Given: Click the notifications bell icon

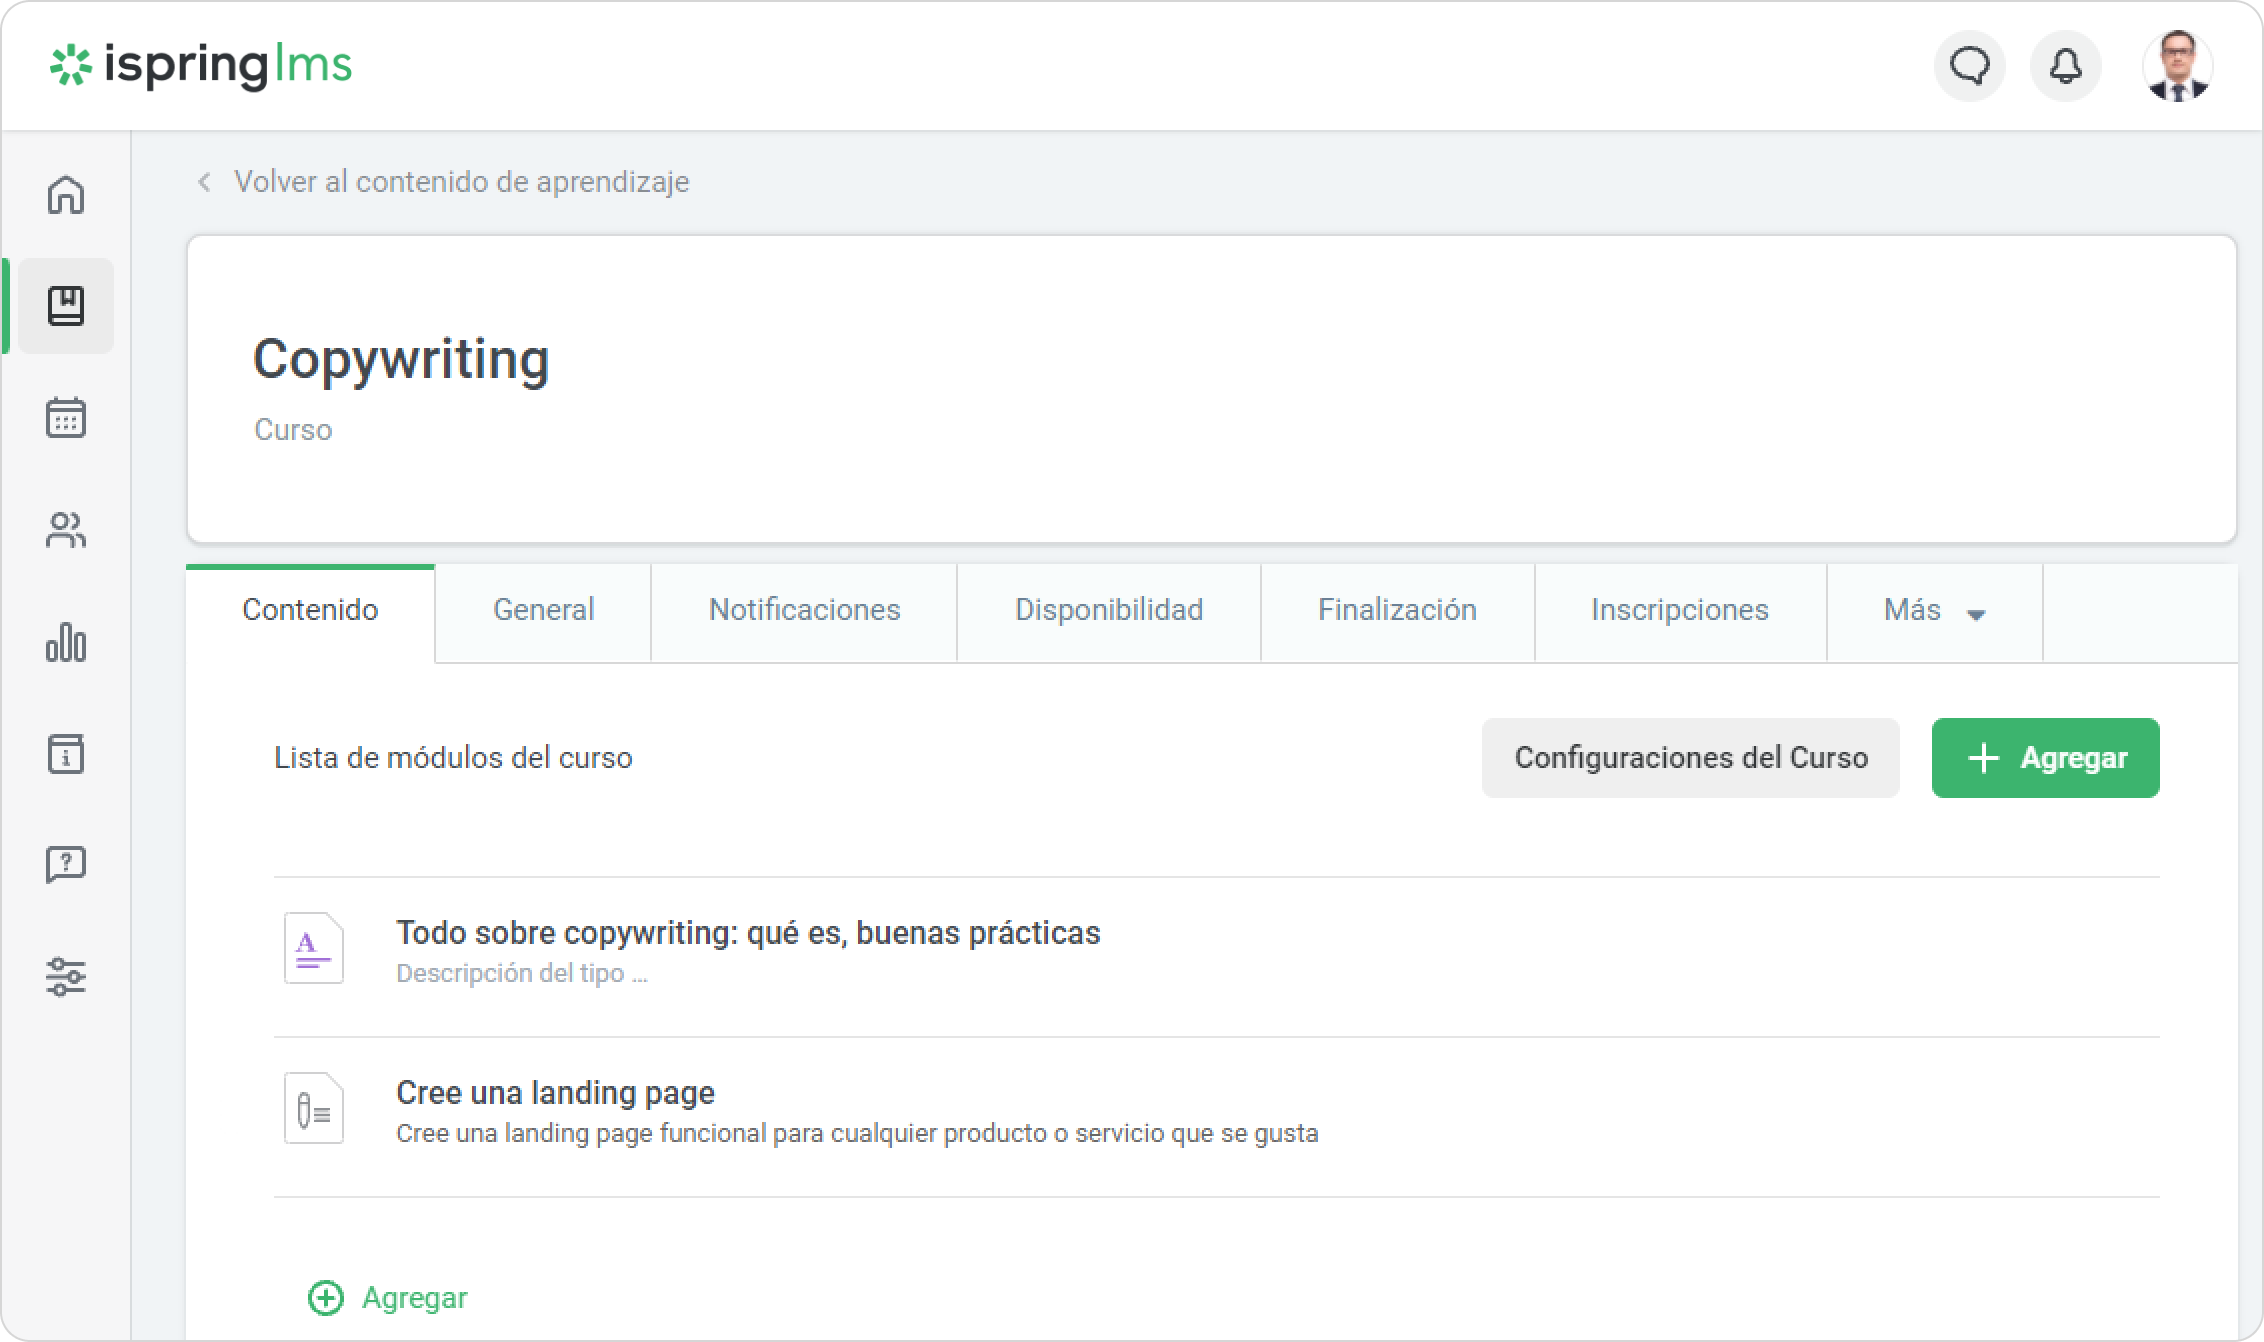Looking at the screenshot, I should 2066,66.
